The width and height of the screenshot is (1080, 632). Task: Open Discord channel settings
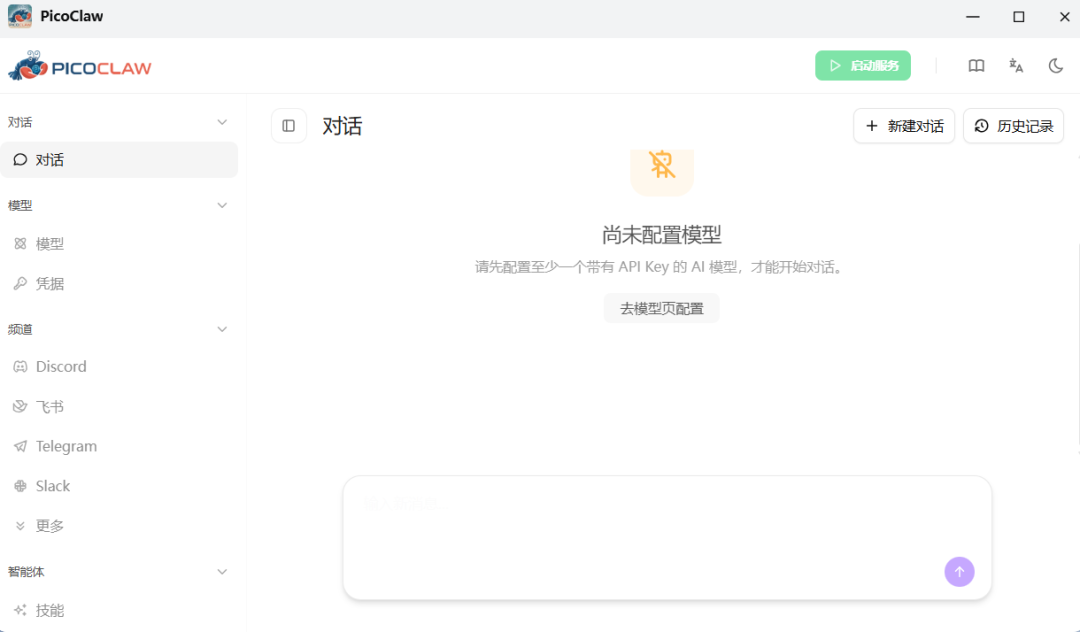coord(119,366)
